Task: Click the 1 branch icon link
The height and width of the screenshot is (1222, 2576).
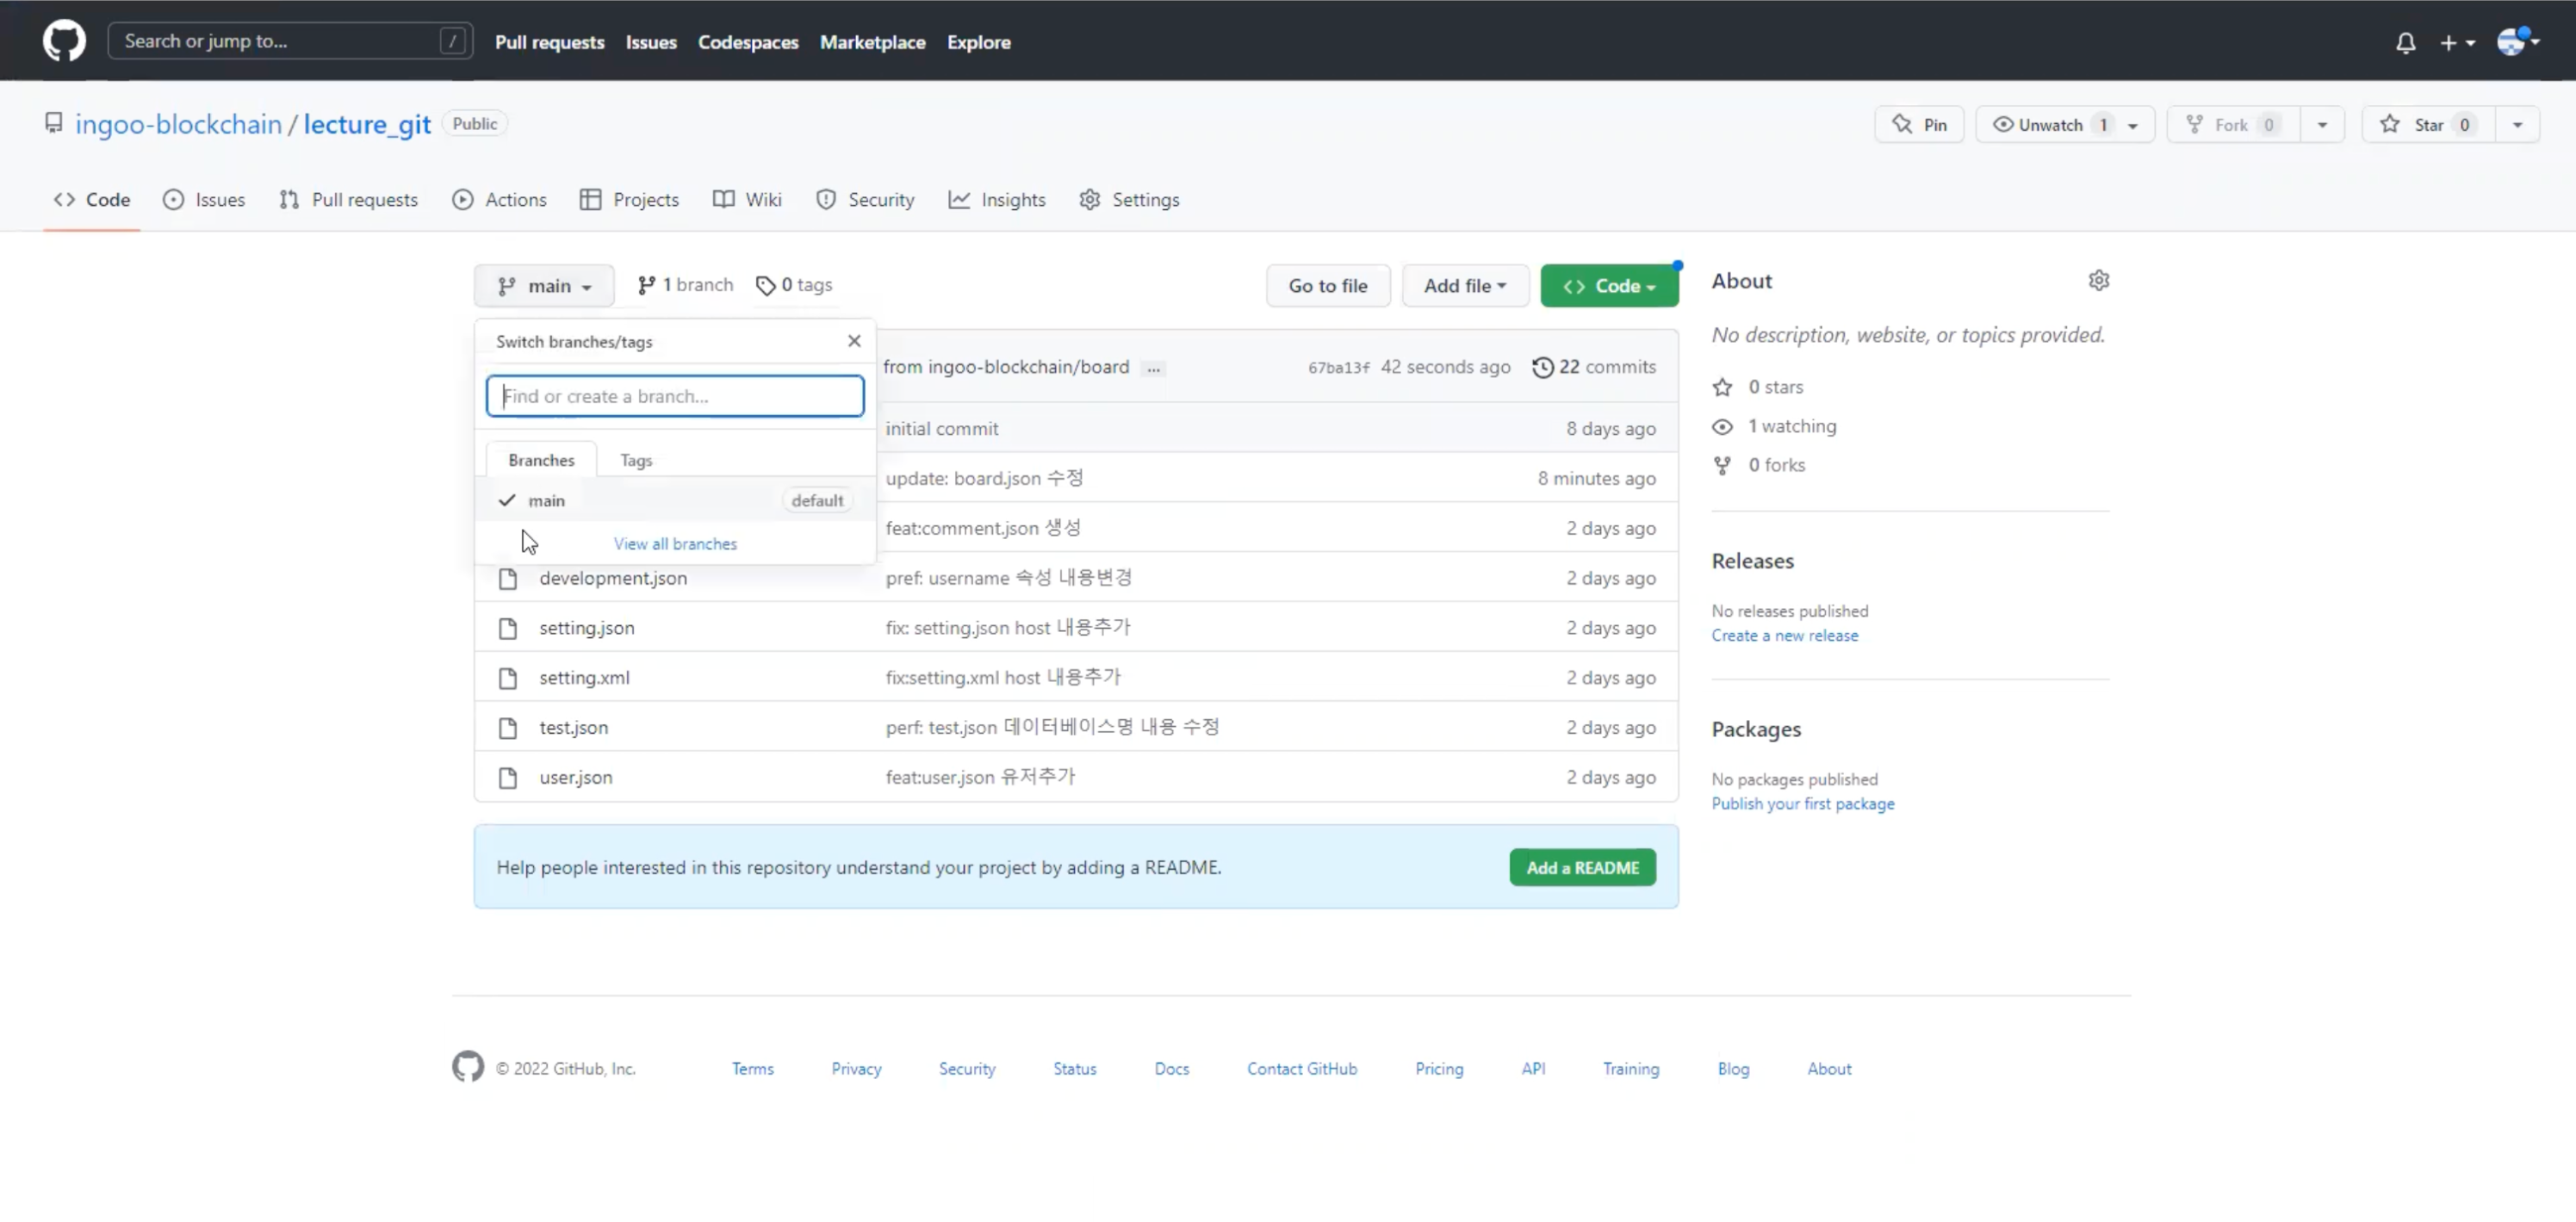Action: click(647, 286)
